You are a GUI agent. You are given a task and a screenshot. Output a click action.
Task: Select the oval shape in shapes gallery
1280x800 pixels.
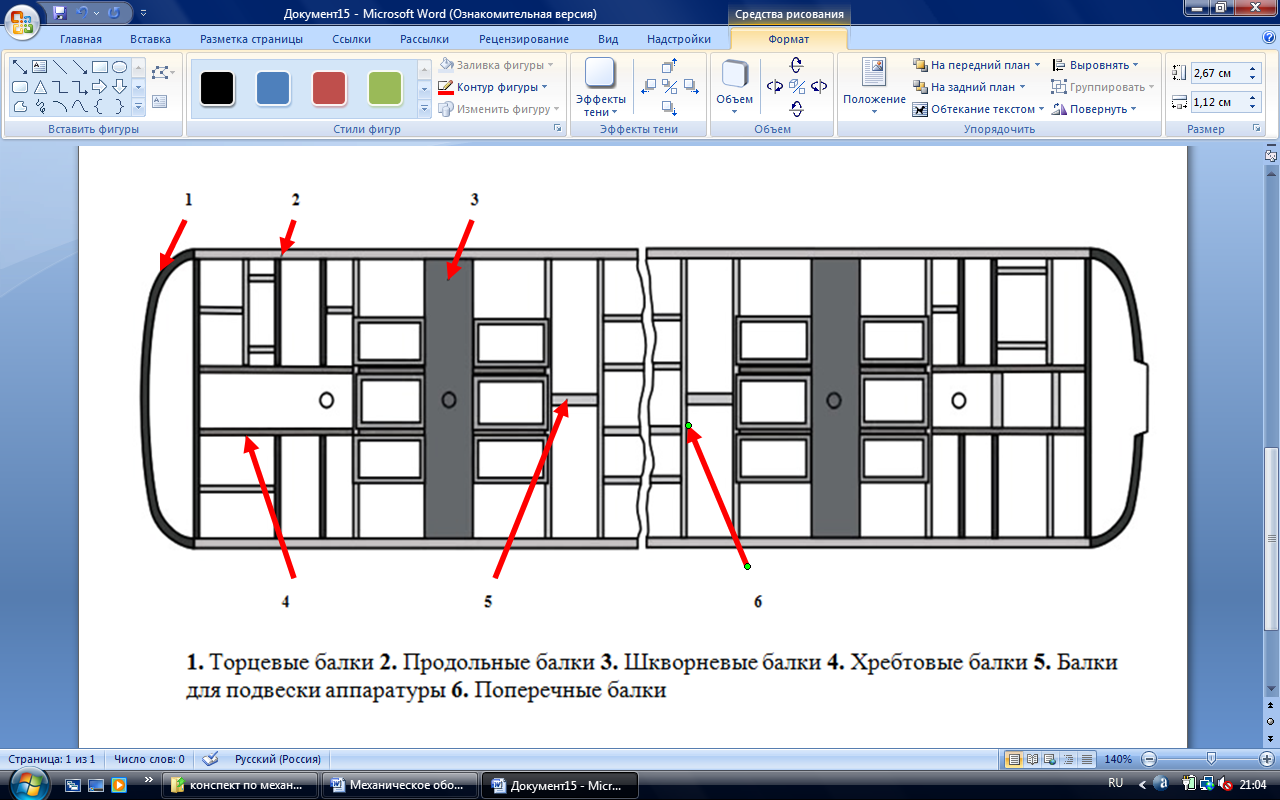click(119, 67)
